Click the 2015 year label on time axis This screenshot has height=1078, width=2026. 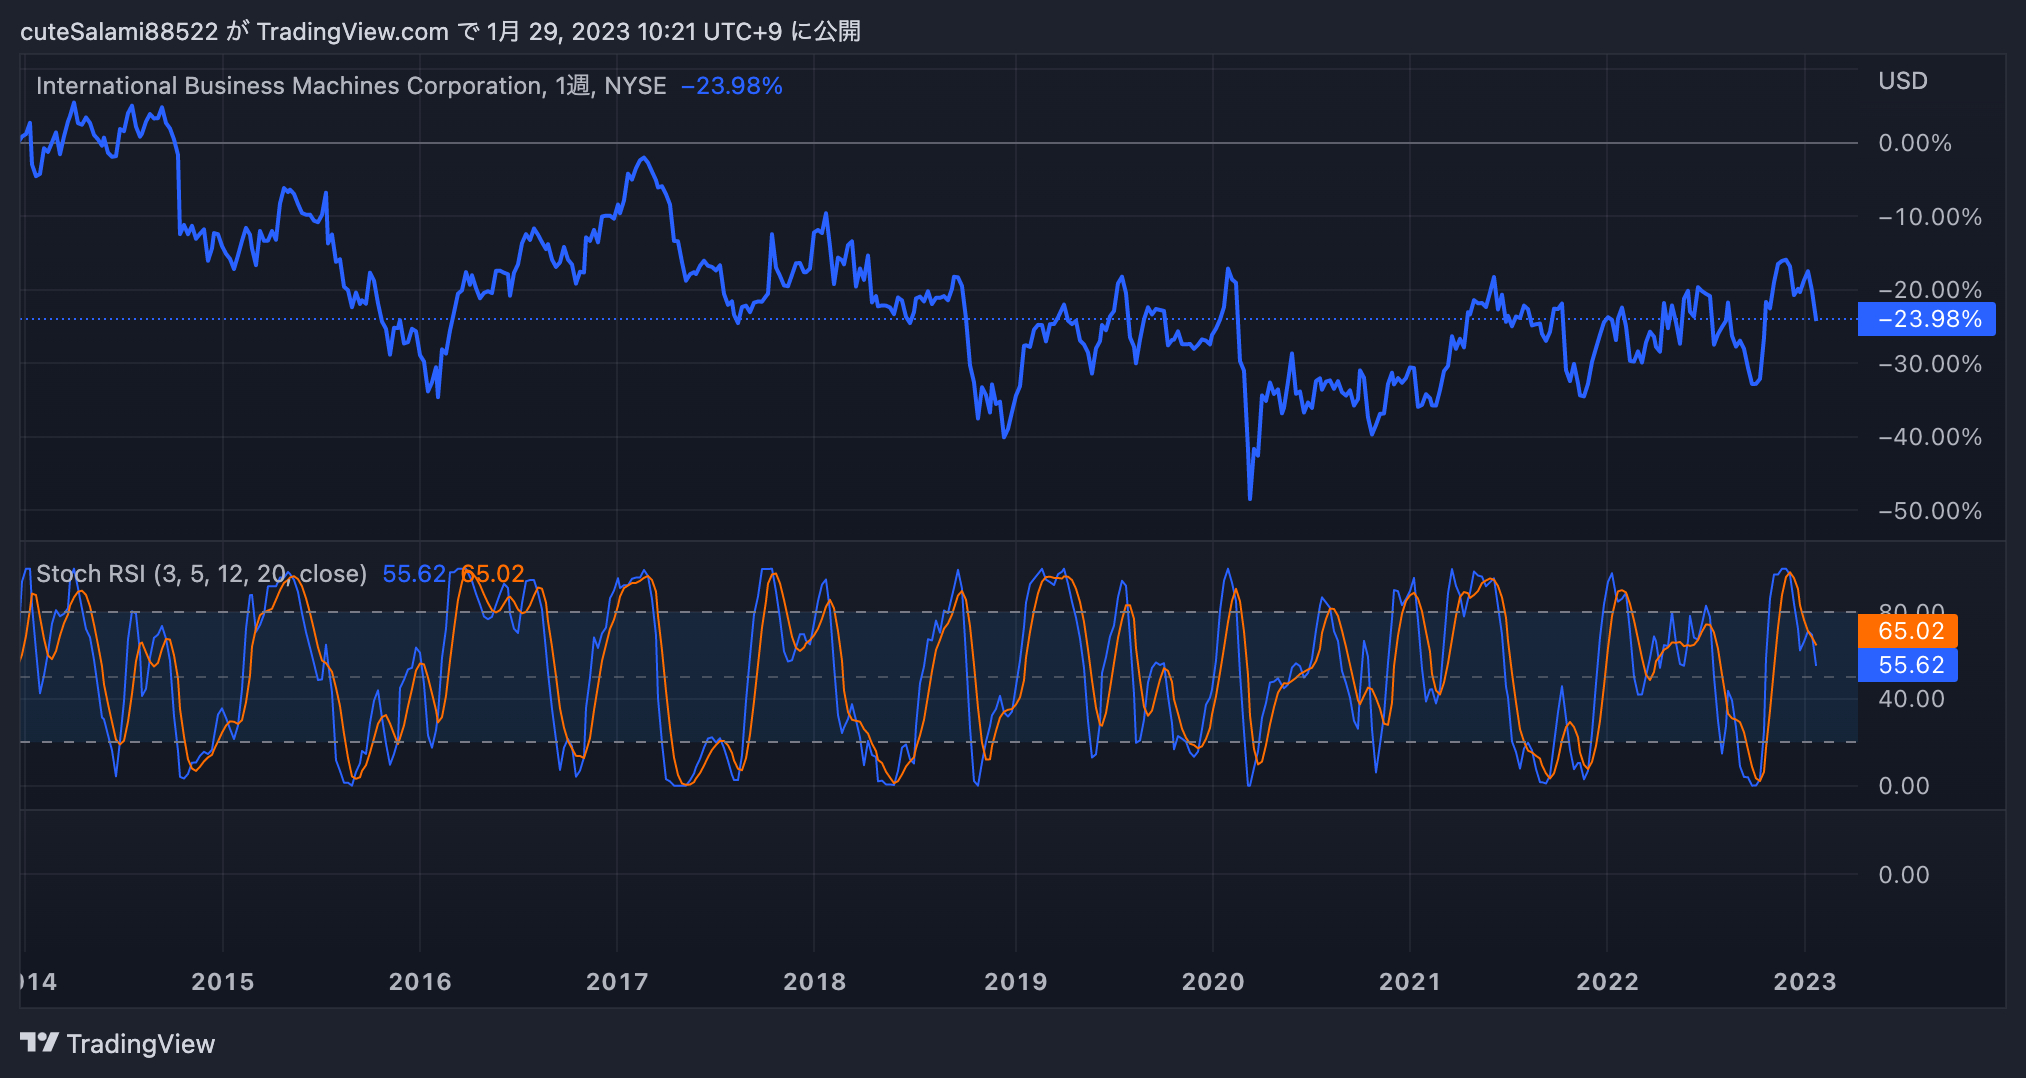pyautogui.click(x=222, y=982)
